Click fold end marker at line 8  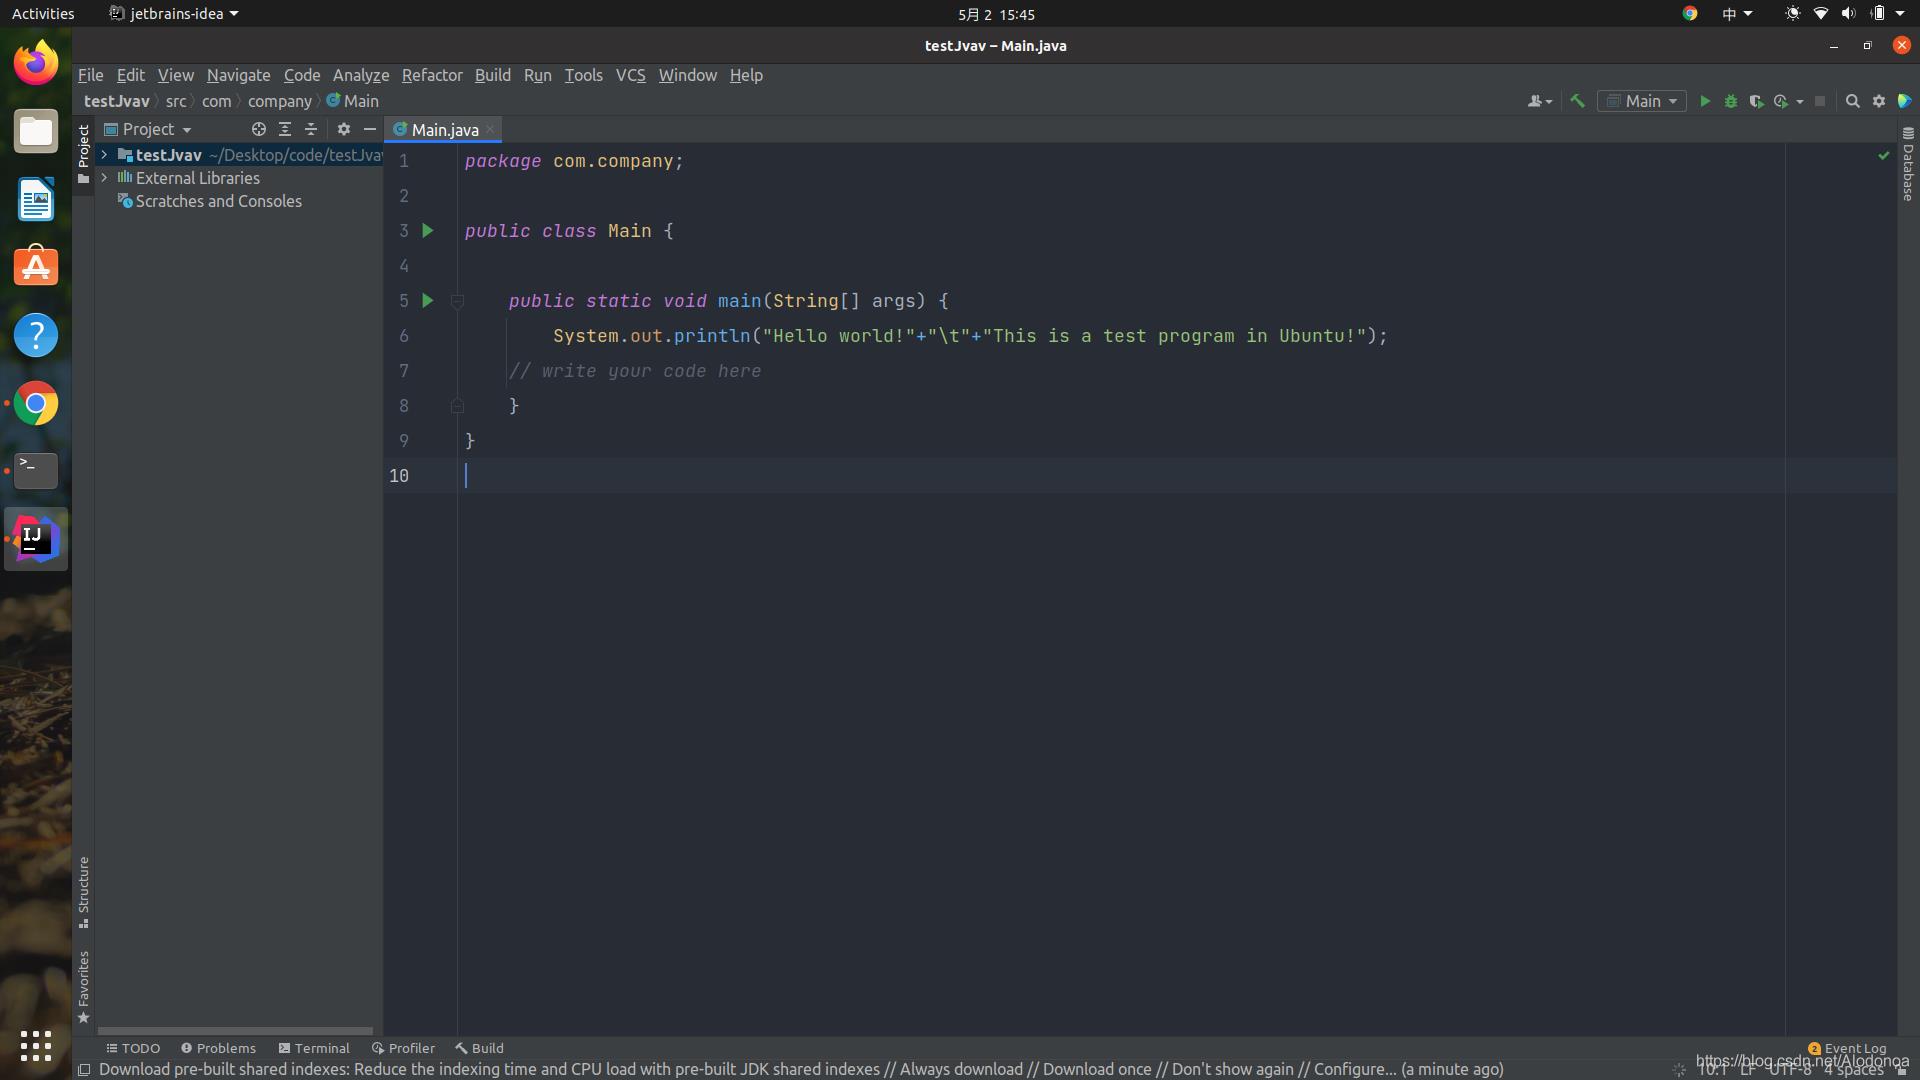coord(457,406)
